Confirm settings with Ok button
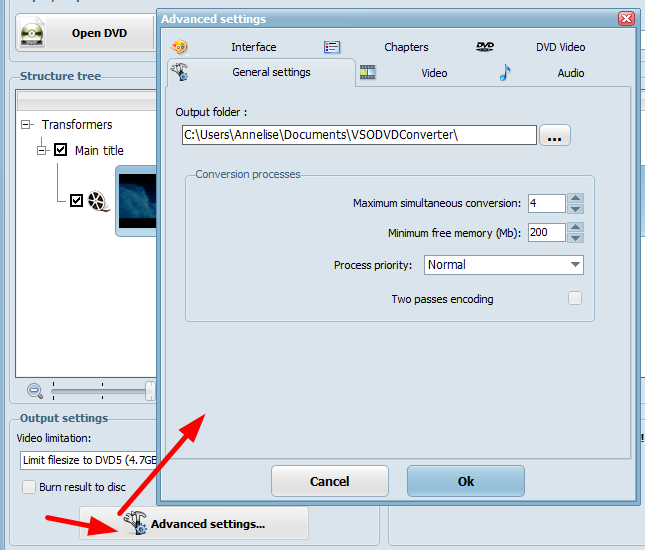The height and width of the screenshot is (550, 645). pos(466,481)
